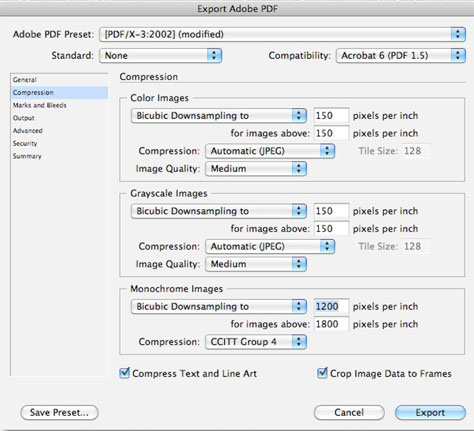Open the Standard dropdown set to None

tap(160, 55)
